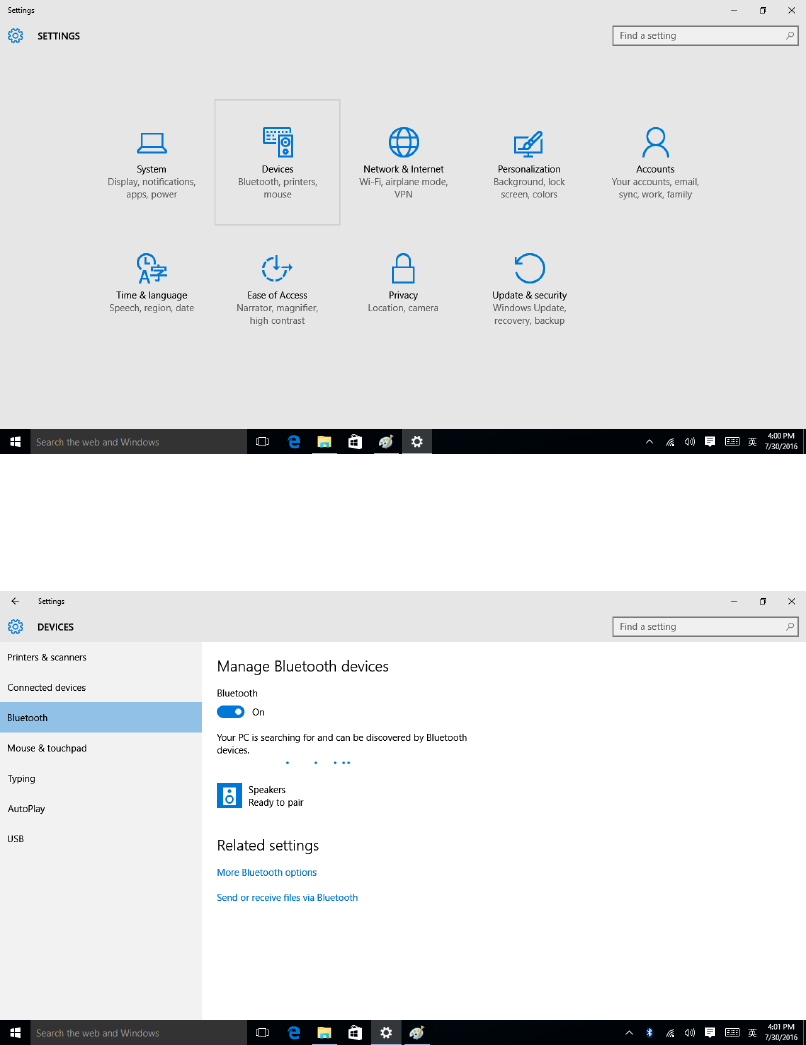Open Update & security settings
Image resolution: width=806 pixels, height=1045 pixels.
pyautogui.click(x=529, y=289)
